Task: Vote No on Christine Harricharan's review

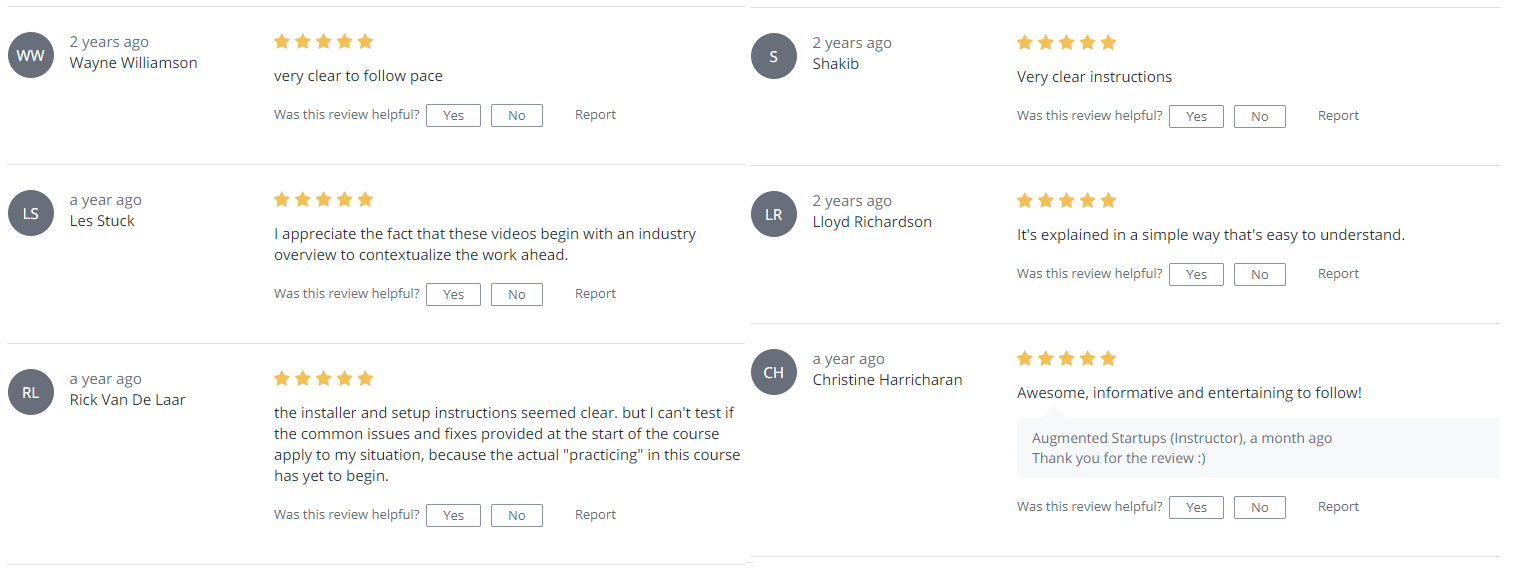Action: pyautogui.click(x=1260, y=507)
